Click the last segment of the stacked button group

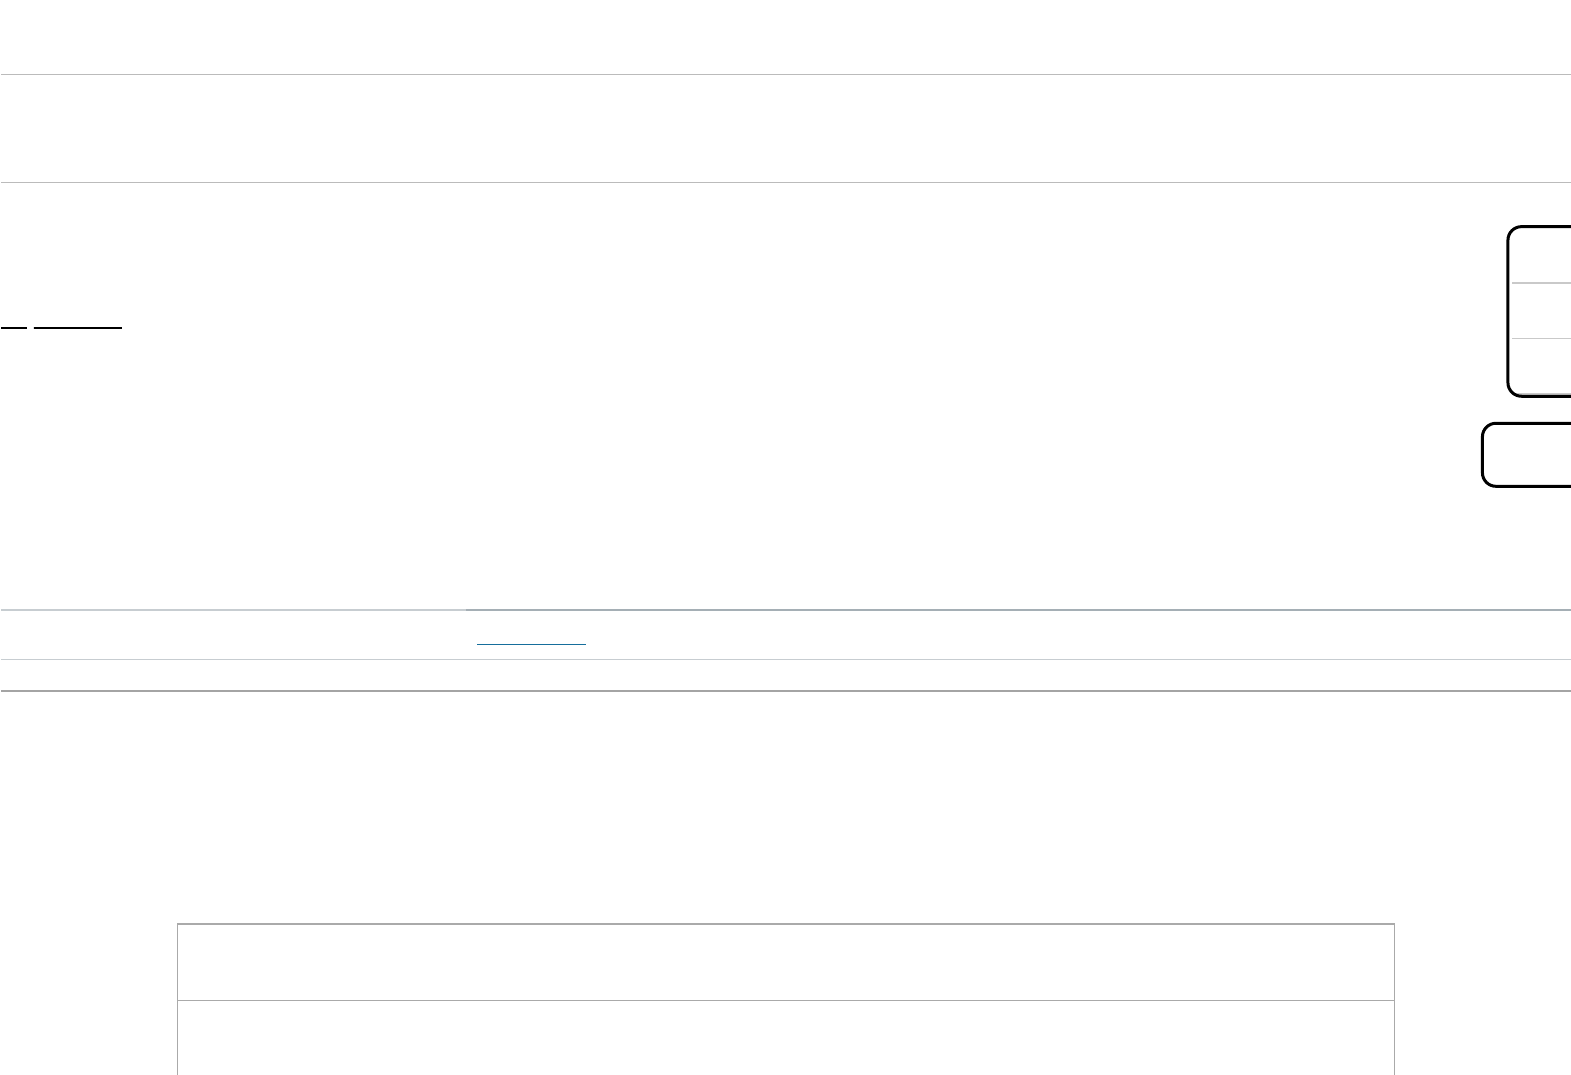pos(1540,367)
